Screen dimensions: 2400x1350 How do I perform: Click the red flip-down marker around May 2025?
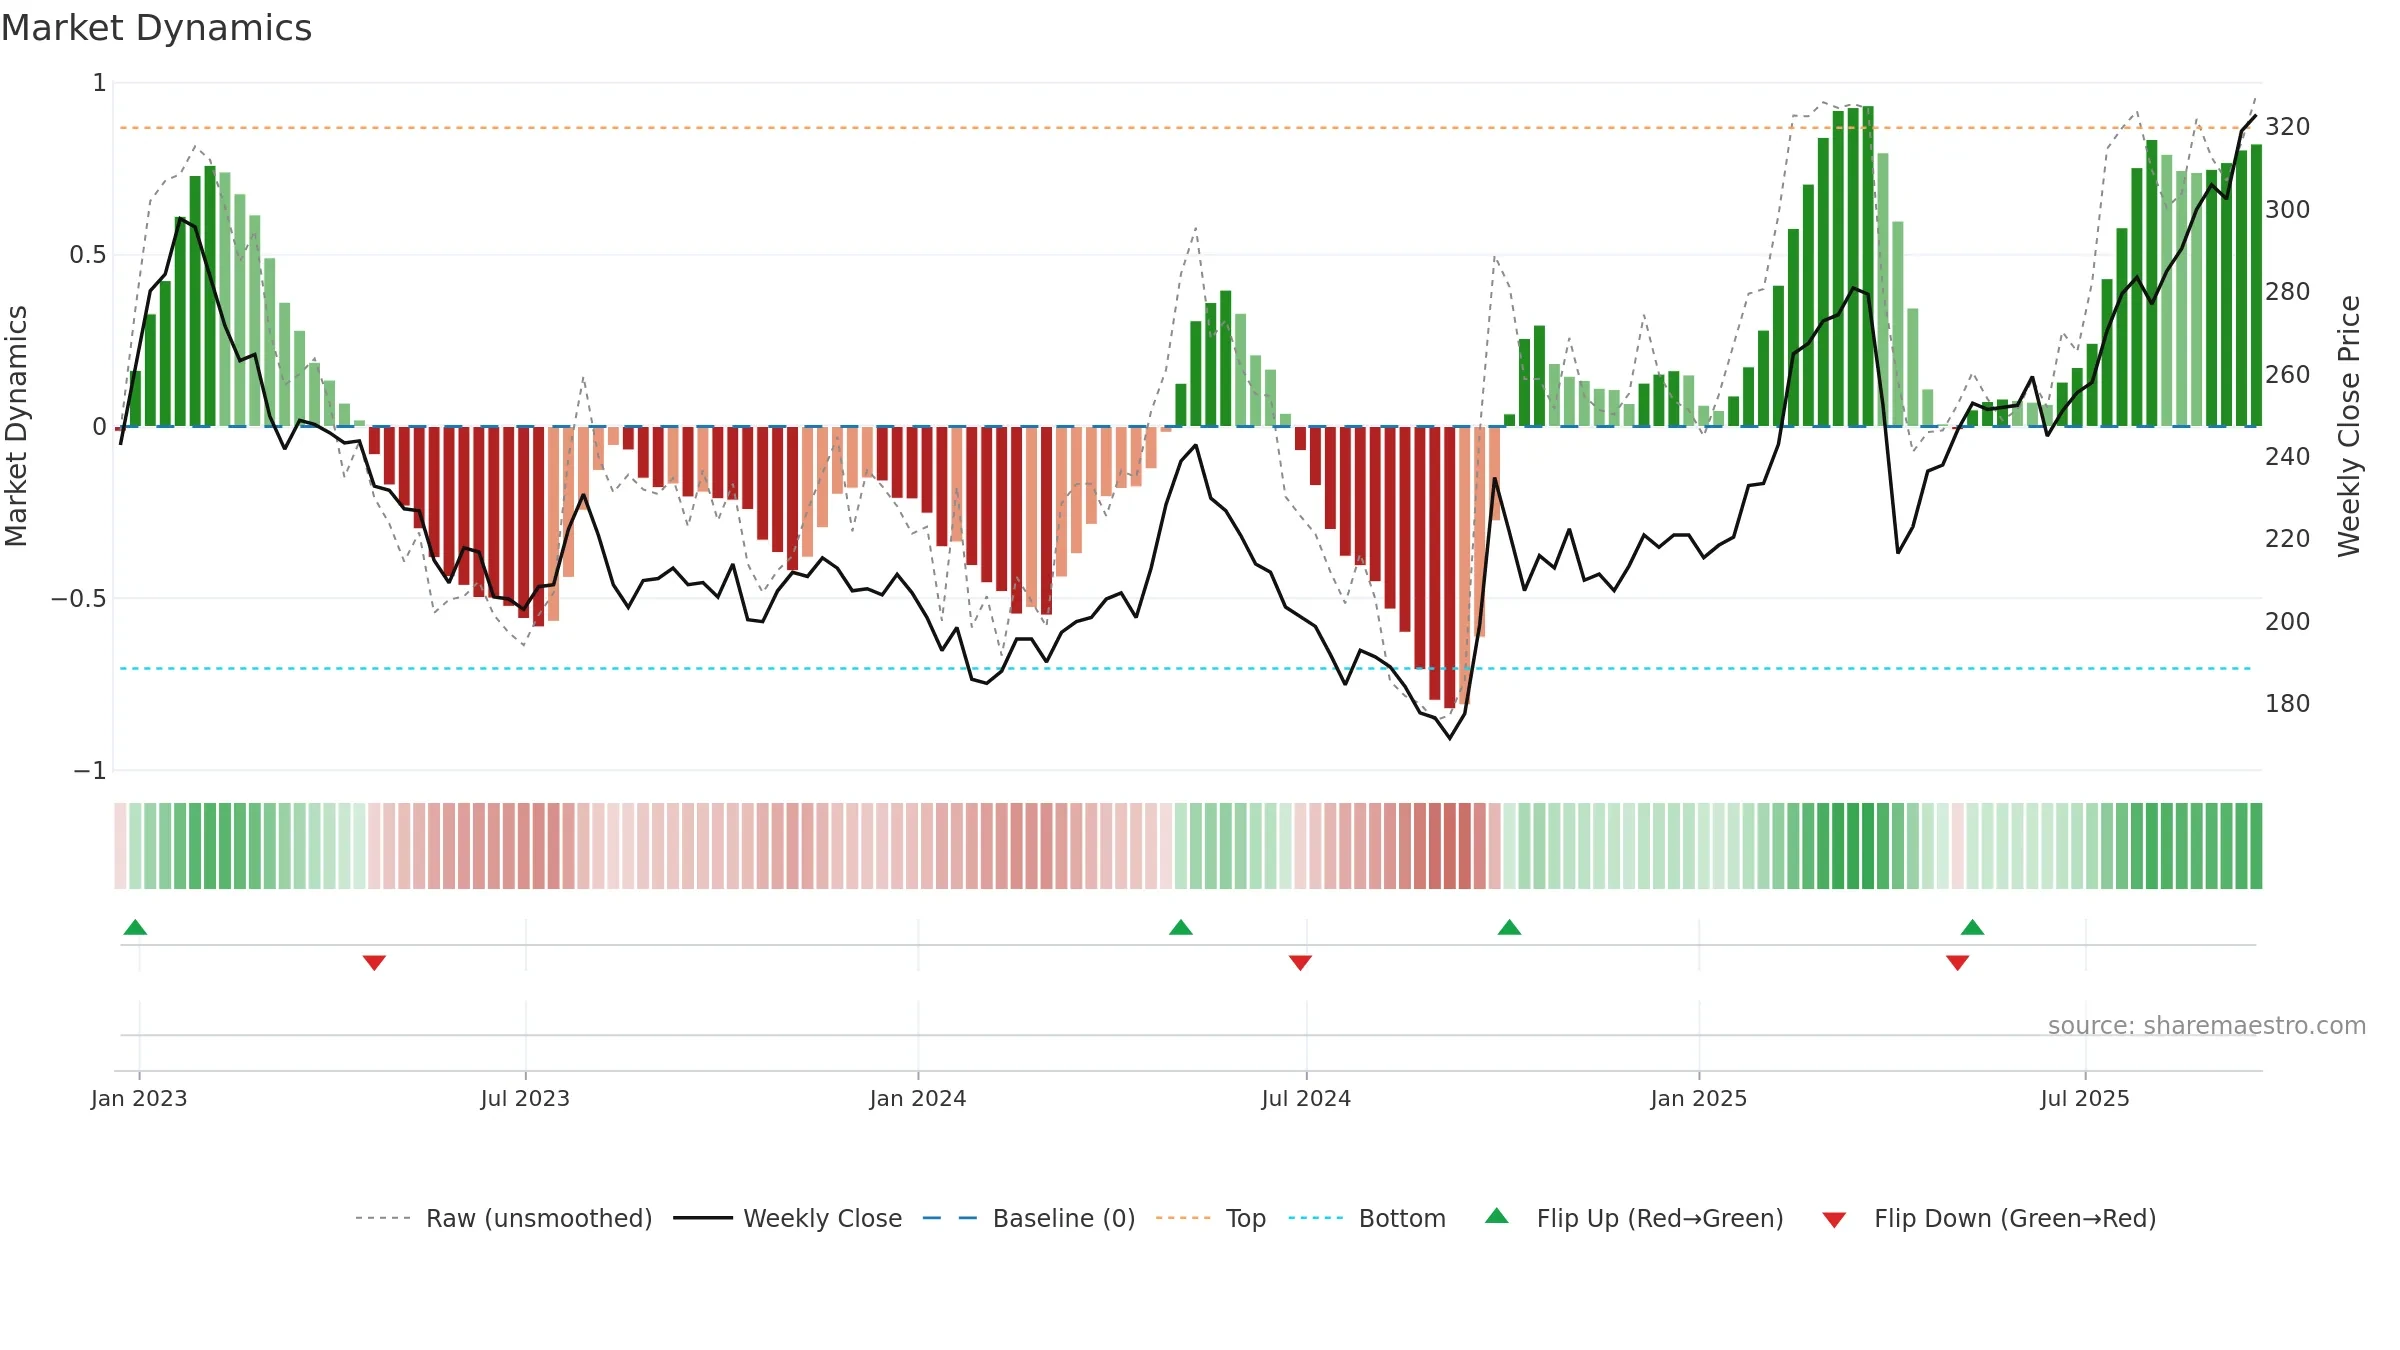tap(1958, 962)
